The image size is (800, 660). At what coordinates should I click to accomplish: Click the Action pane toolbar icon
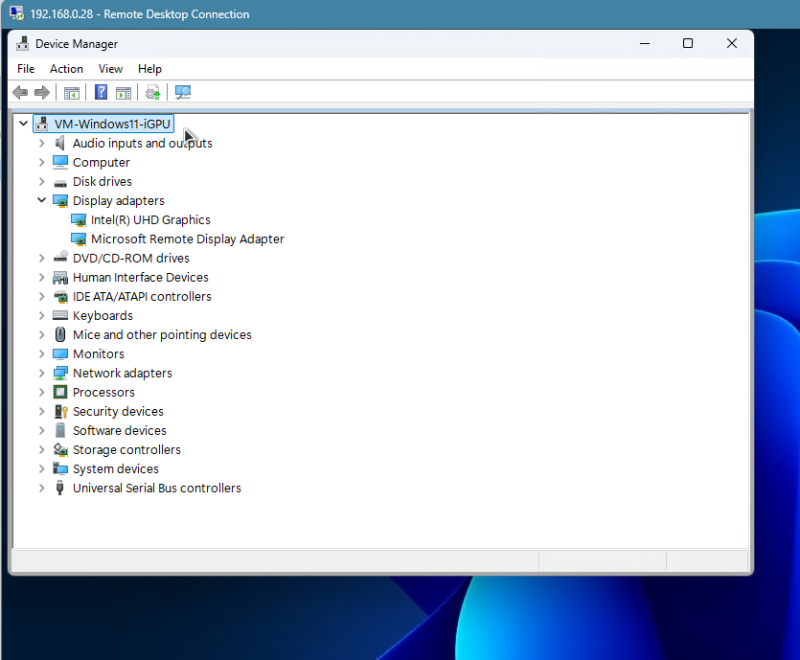(123, 93)
